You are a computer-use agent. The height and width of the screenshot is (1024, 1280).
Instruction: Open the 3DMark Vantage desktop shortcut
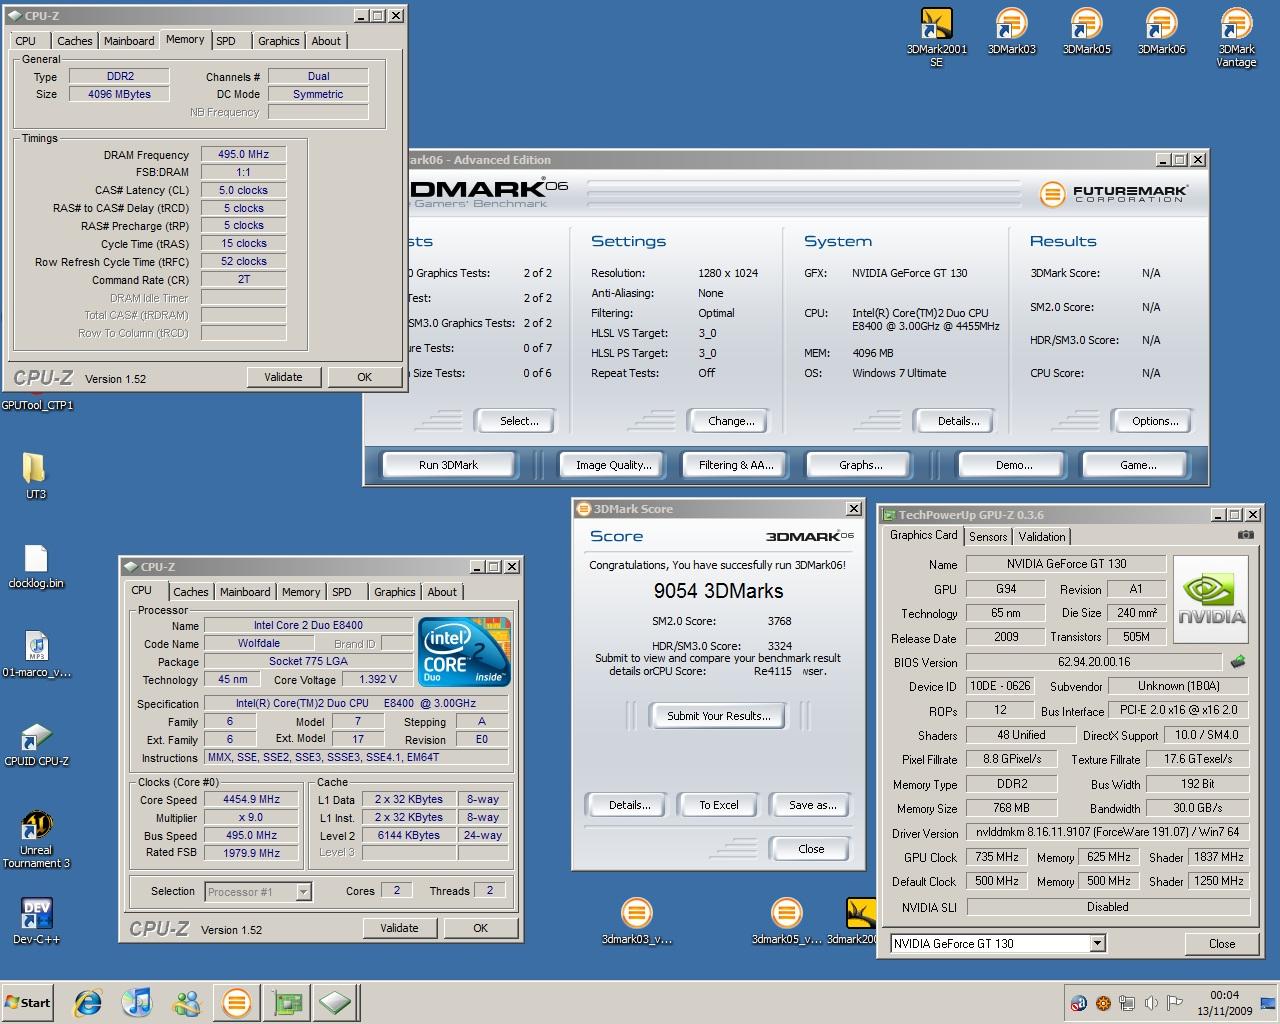click(x=1236, y=38)
